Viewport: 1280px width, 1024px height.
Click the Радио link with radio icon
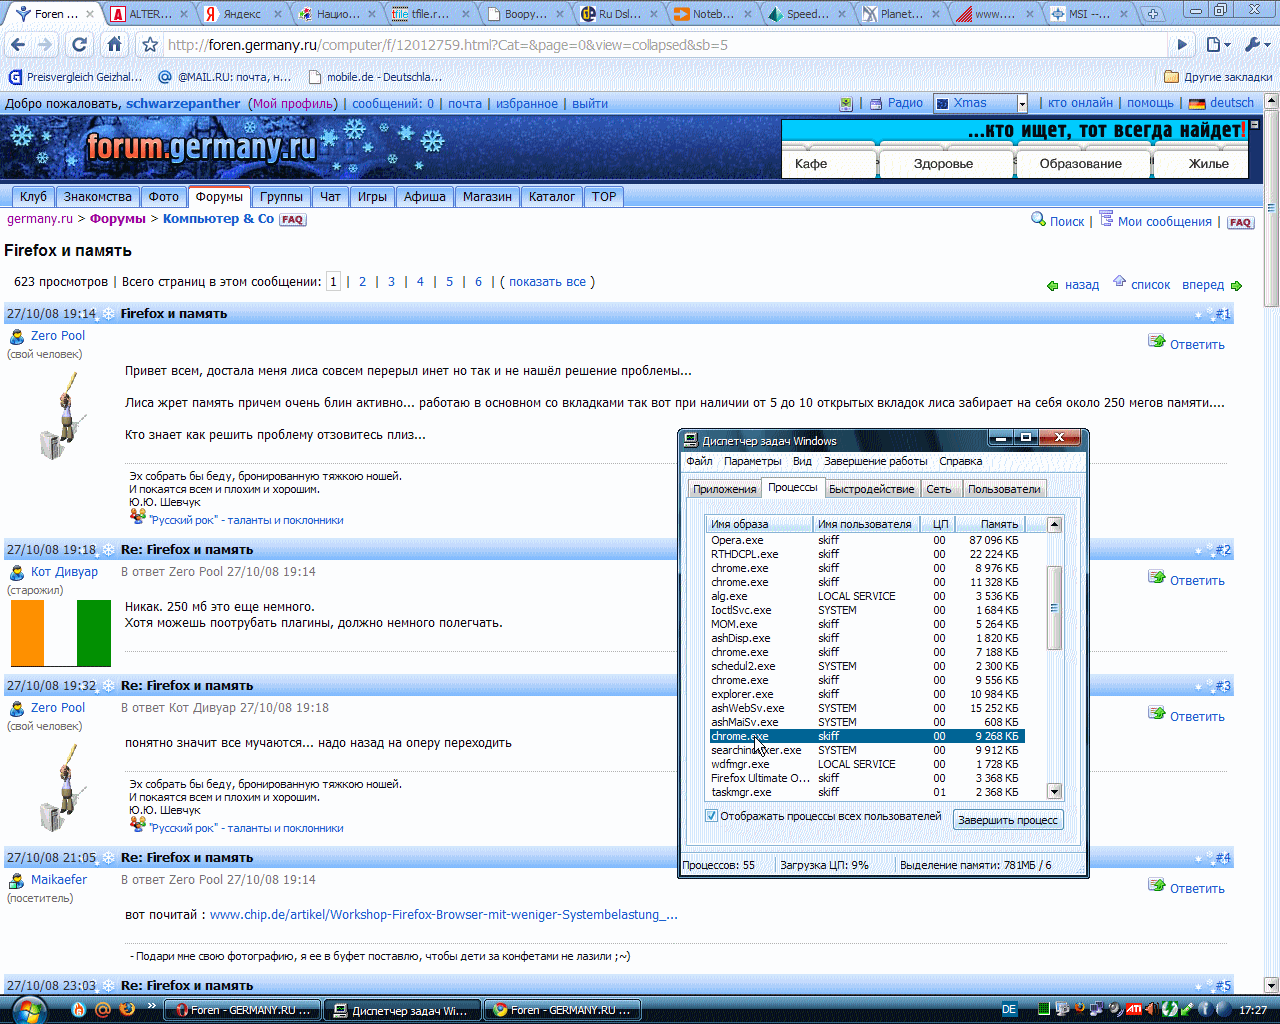(896, 103)
